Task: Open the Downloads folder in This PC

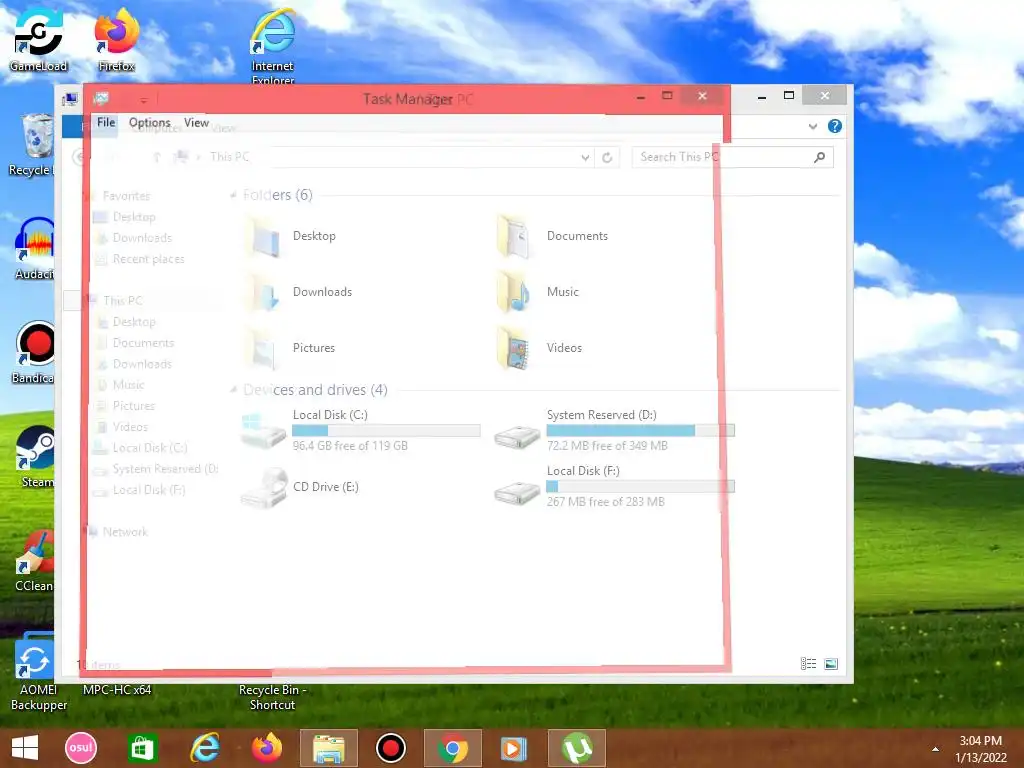Action: pos(300,292)
